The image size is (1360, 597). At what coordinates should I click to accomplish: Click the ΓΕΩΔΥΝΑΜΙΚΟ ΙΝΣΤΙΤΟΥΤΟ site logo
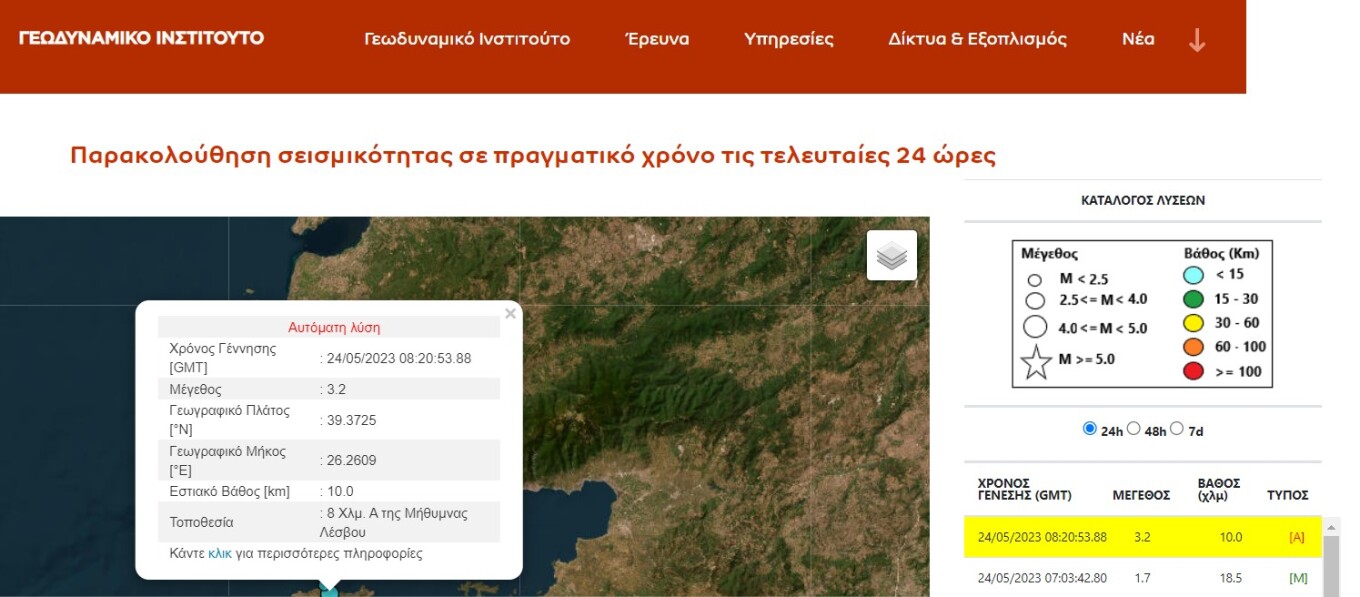click(141, 38)
